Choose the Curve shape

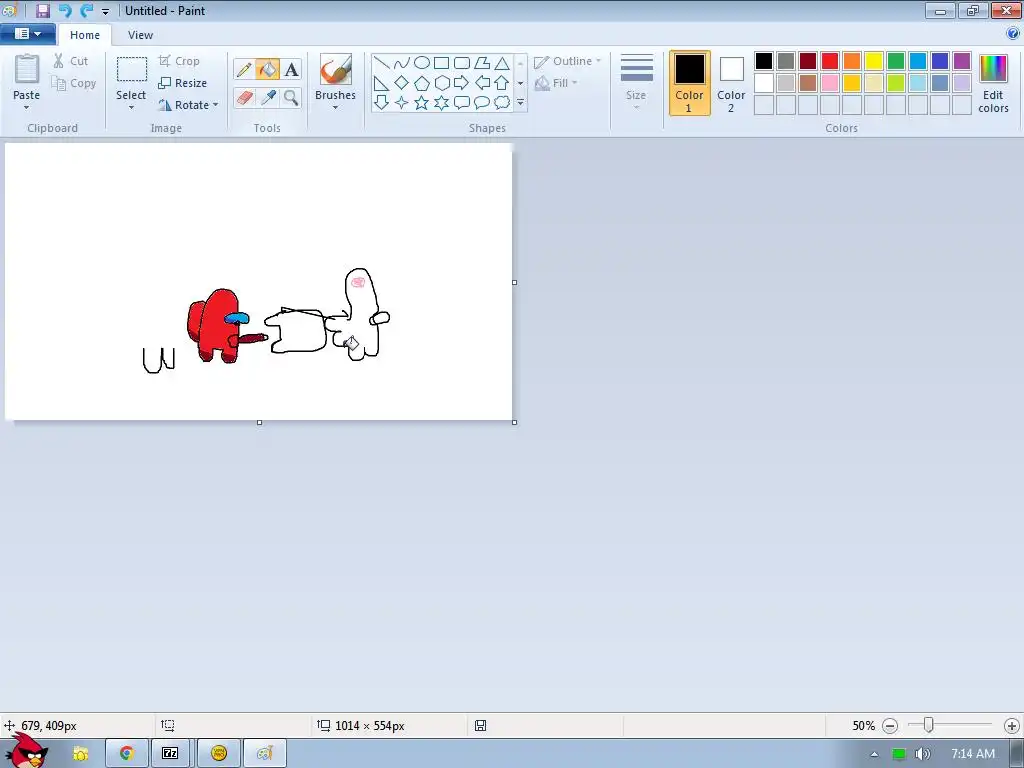coord(402,63)
